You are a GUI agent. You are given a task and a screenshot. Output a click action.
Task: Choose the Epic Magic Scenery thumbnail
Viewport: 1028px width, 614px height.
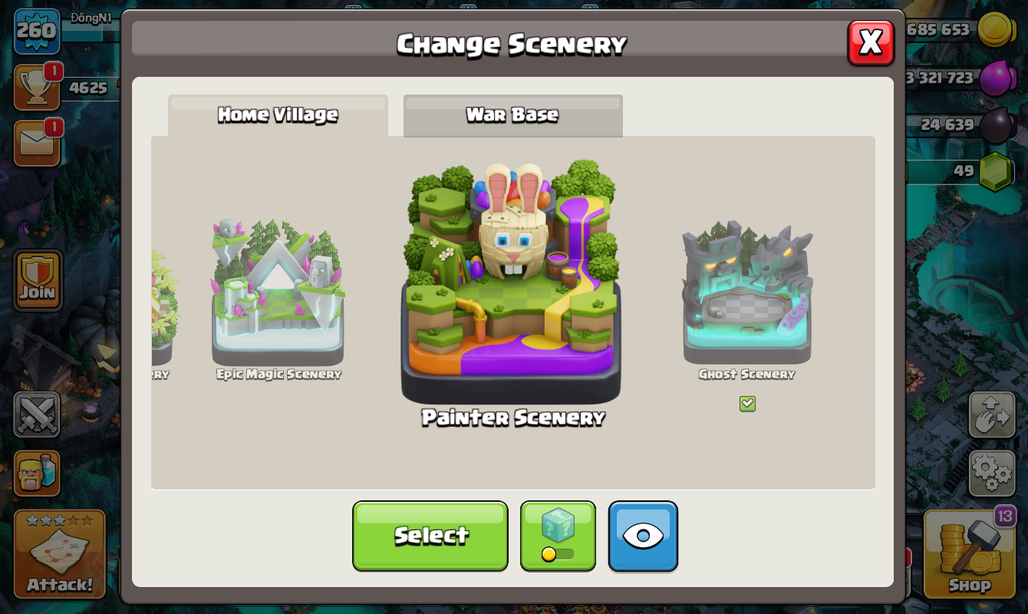(x=278, y=293)
